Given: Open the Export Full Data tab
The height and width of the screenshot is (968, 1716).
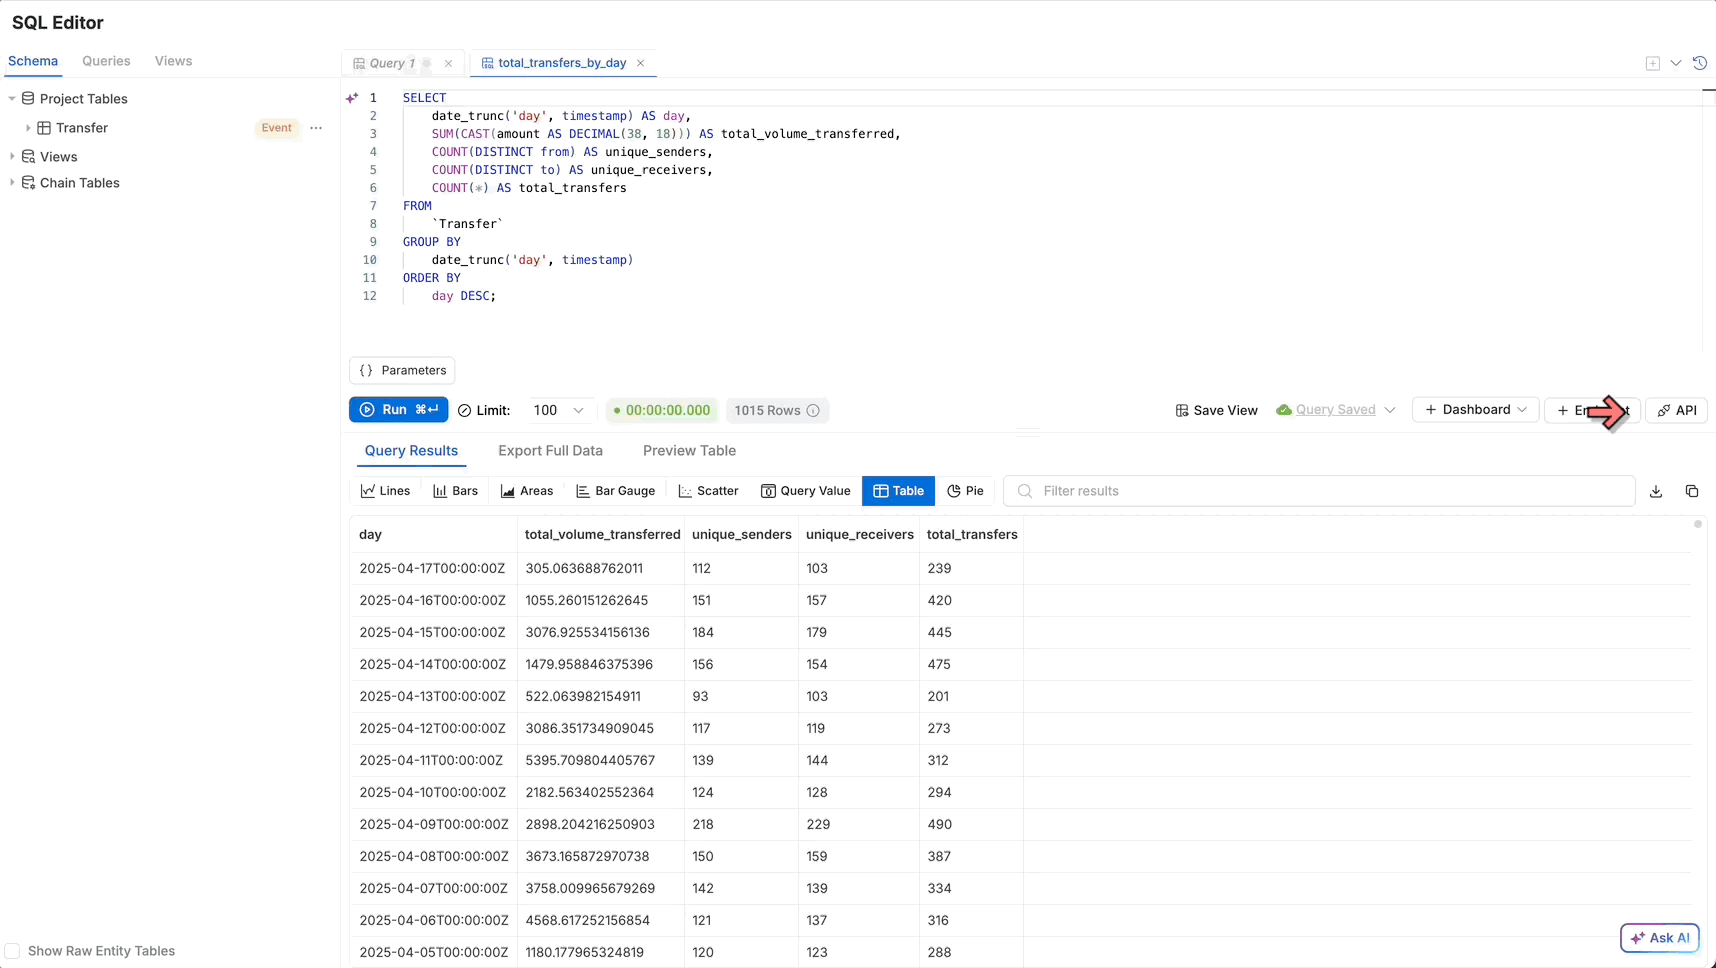Looking at the screenshot, I should click(550, 451).
